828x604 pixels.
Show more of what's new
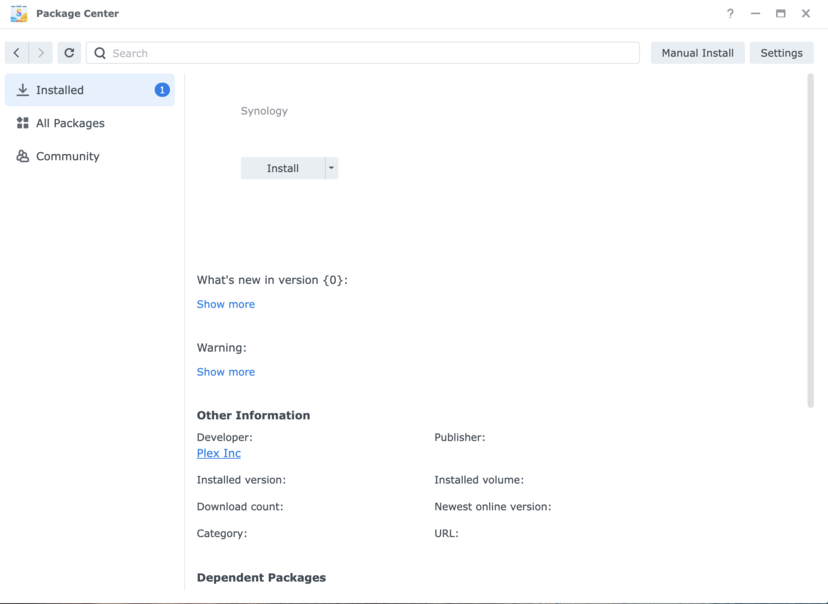(x=226, y=304)
